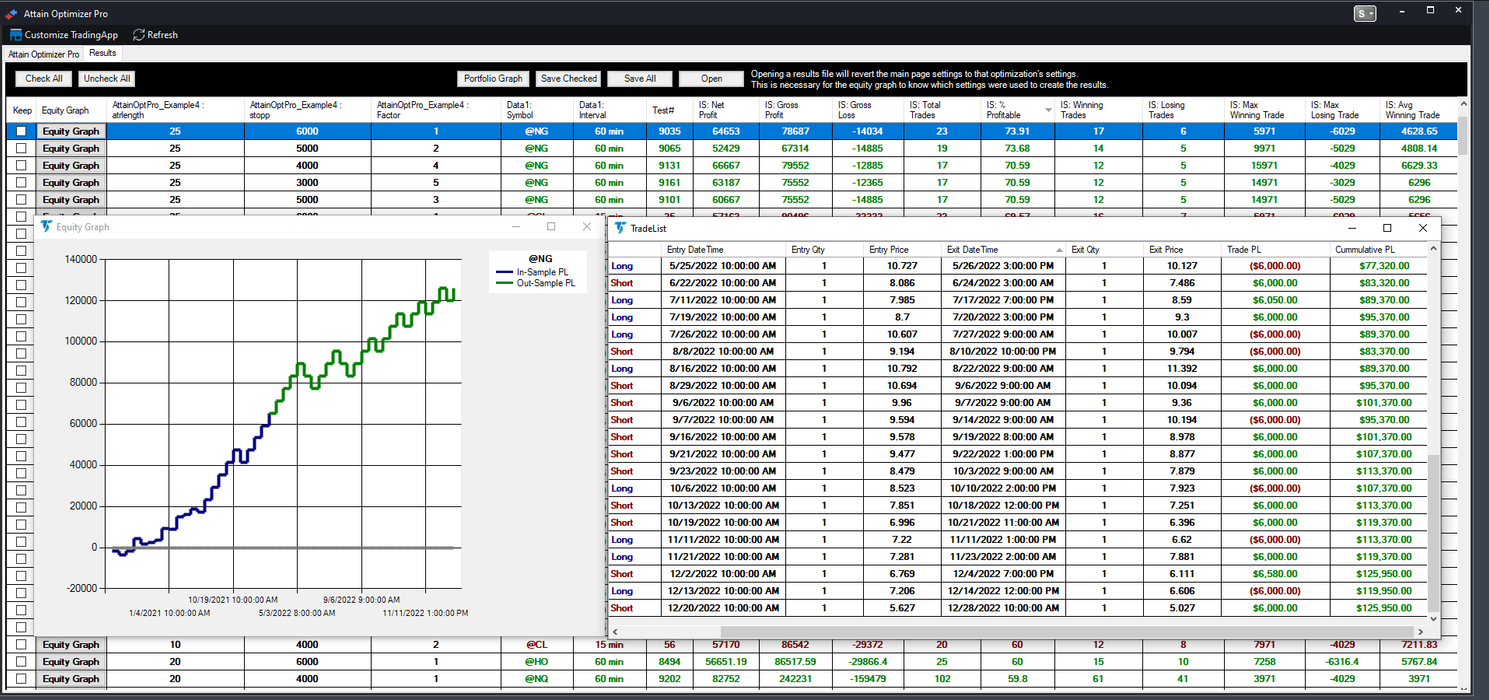Open the S workspace dropdown in the title bar

point(1365,13)
